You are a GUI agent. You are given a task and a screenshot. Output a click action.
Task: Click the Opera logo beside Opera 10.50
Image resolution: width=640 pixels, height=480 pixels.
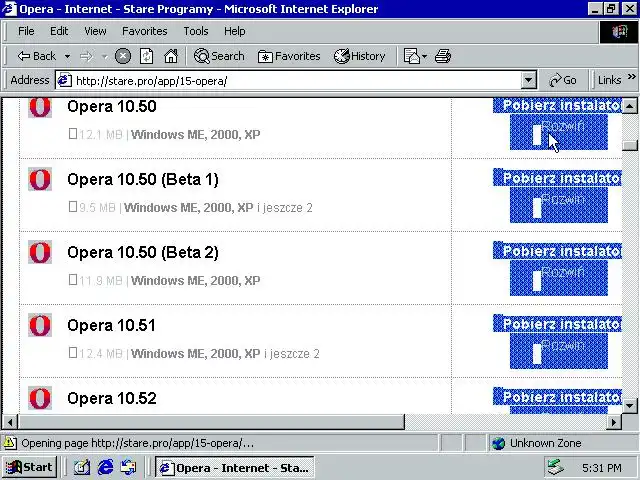pyautogui.click(x=40, y=108)
